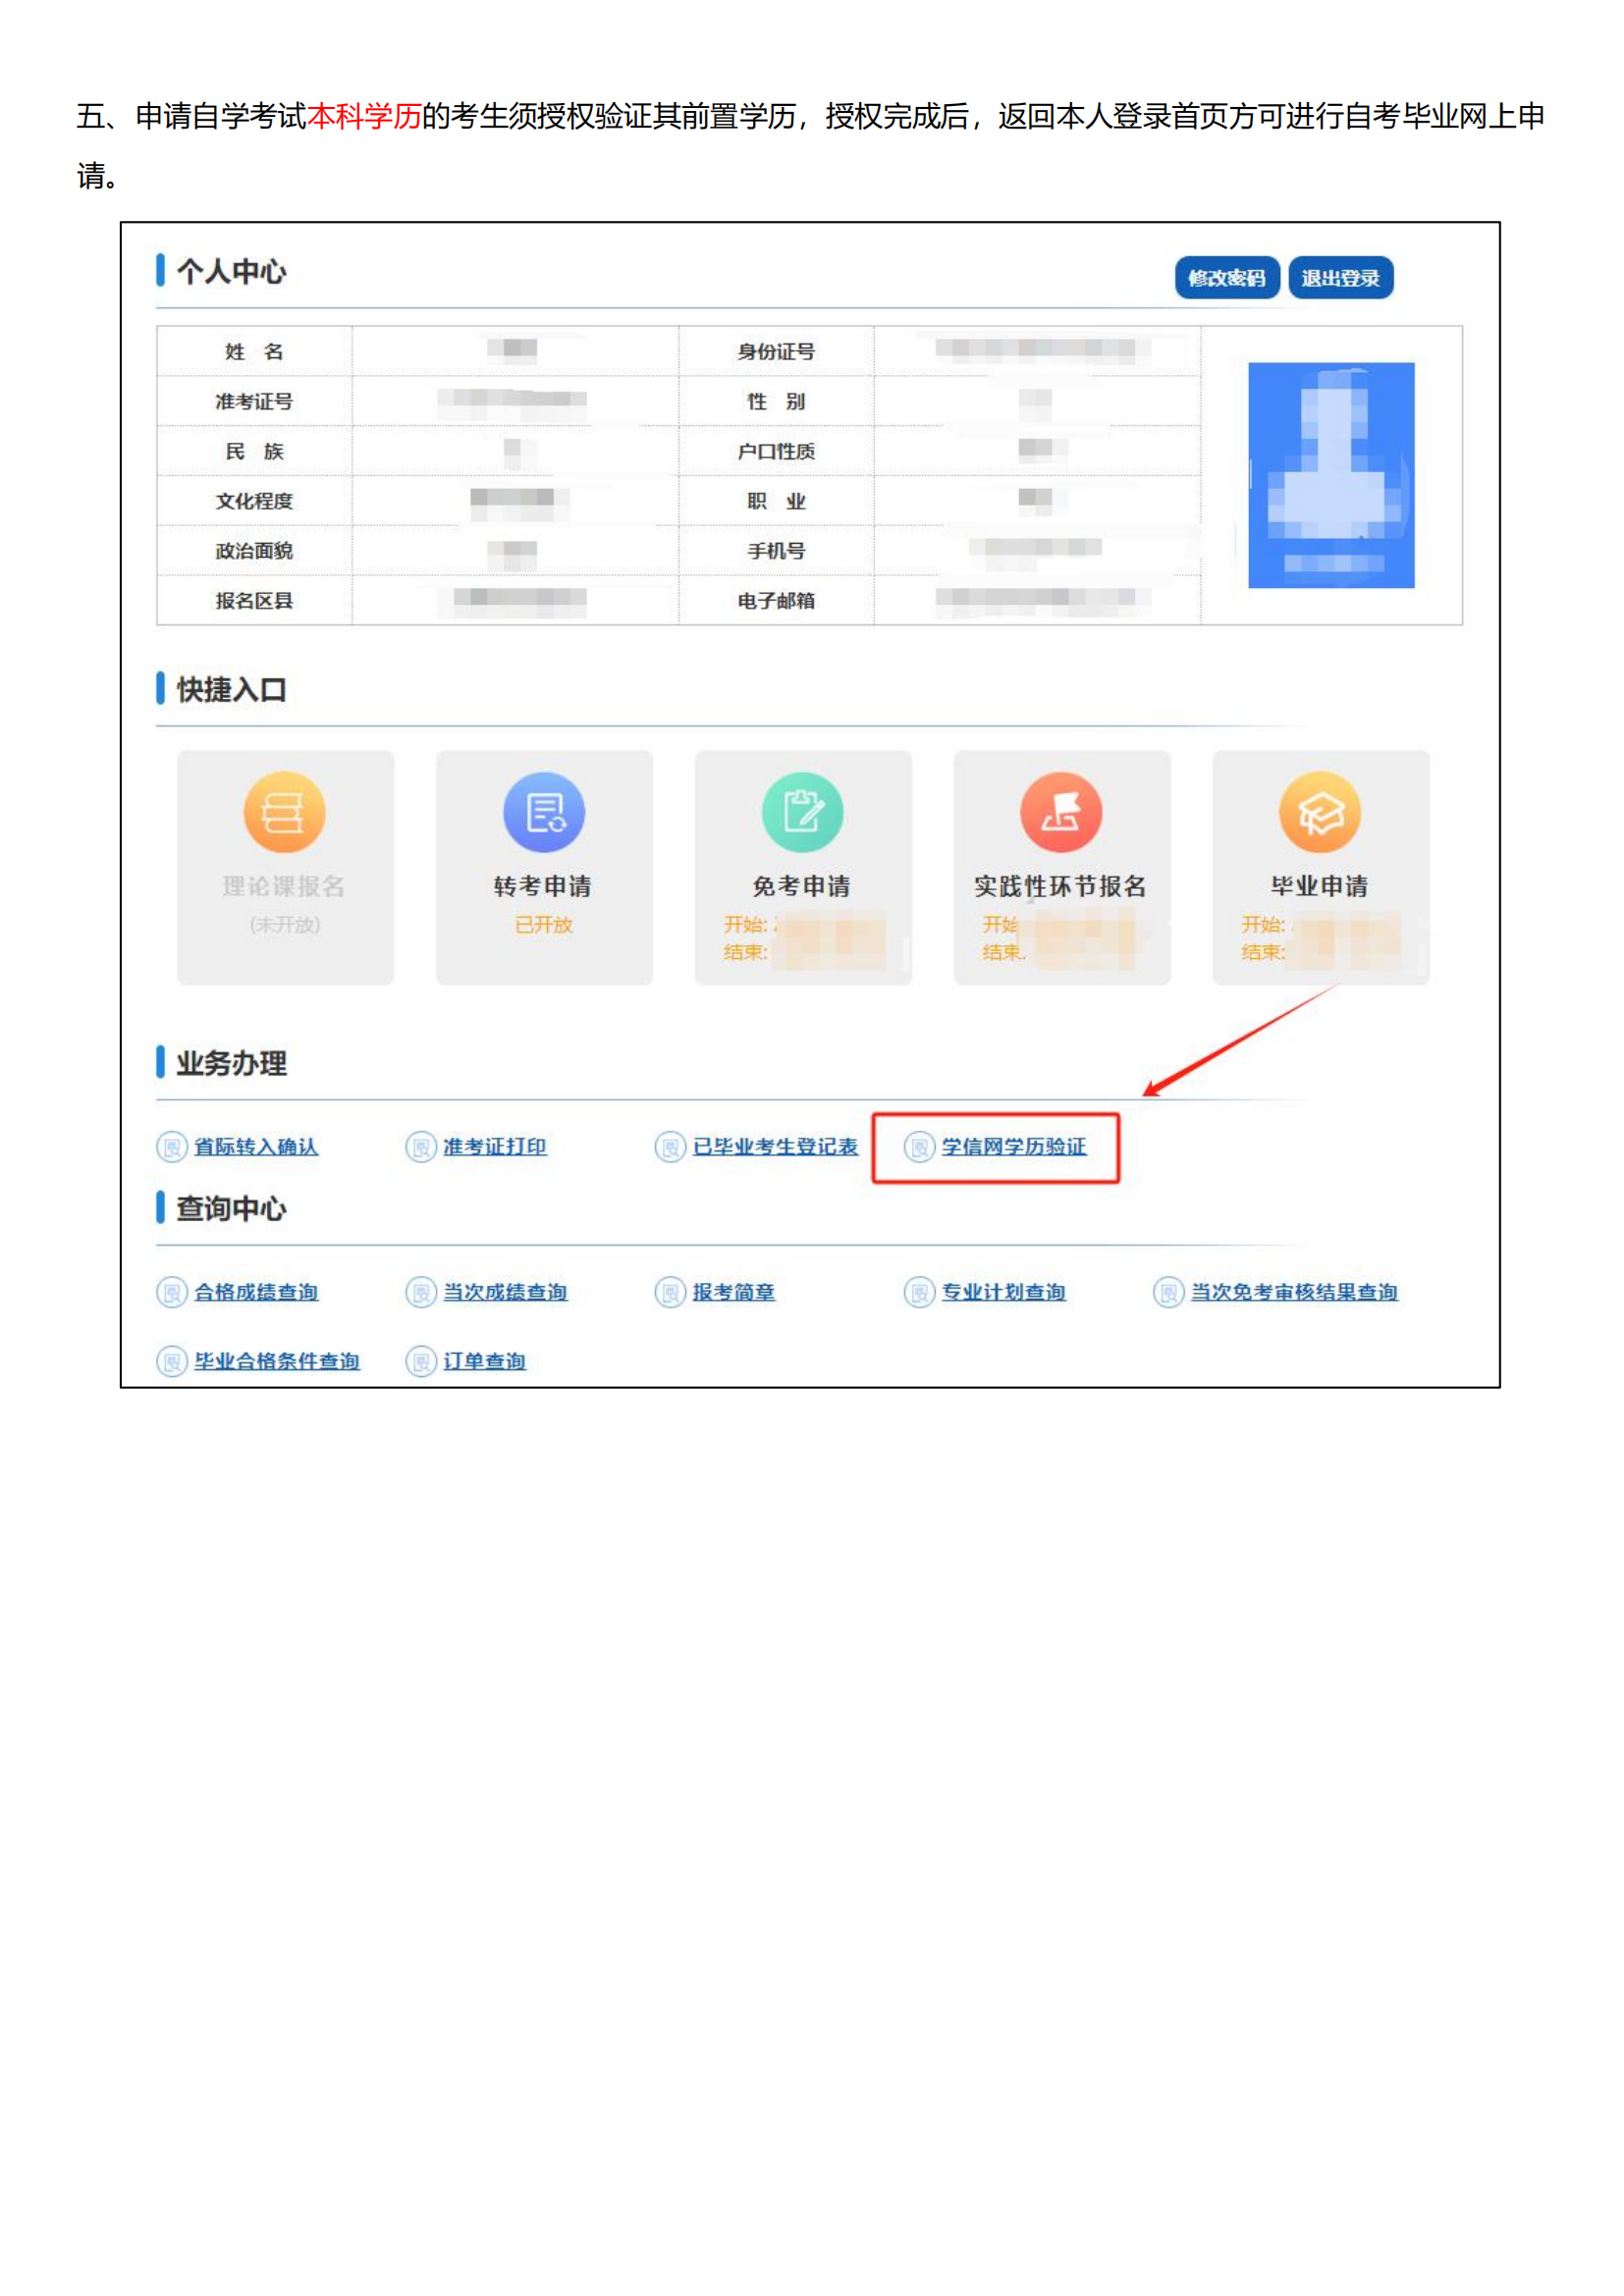The image size is (1624, 2296).
Task: Click the icon beside 当次免考审核结果查询
Action: click(1168, 1292)
